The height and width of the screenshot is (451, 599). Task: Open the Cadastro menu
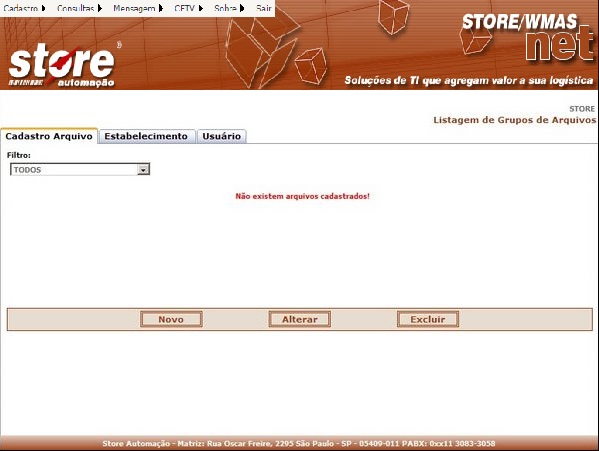click(21, 8)
